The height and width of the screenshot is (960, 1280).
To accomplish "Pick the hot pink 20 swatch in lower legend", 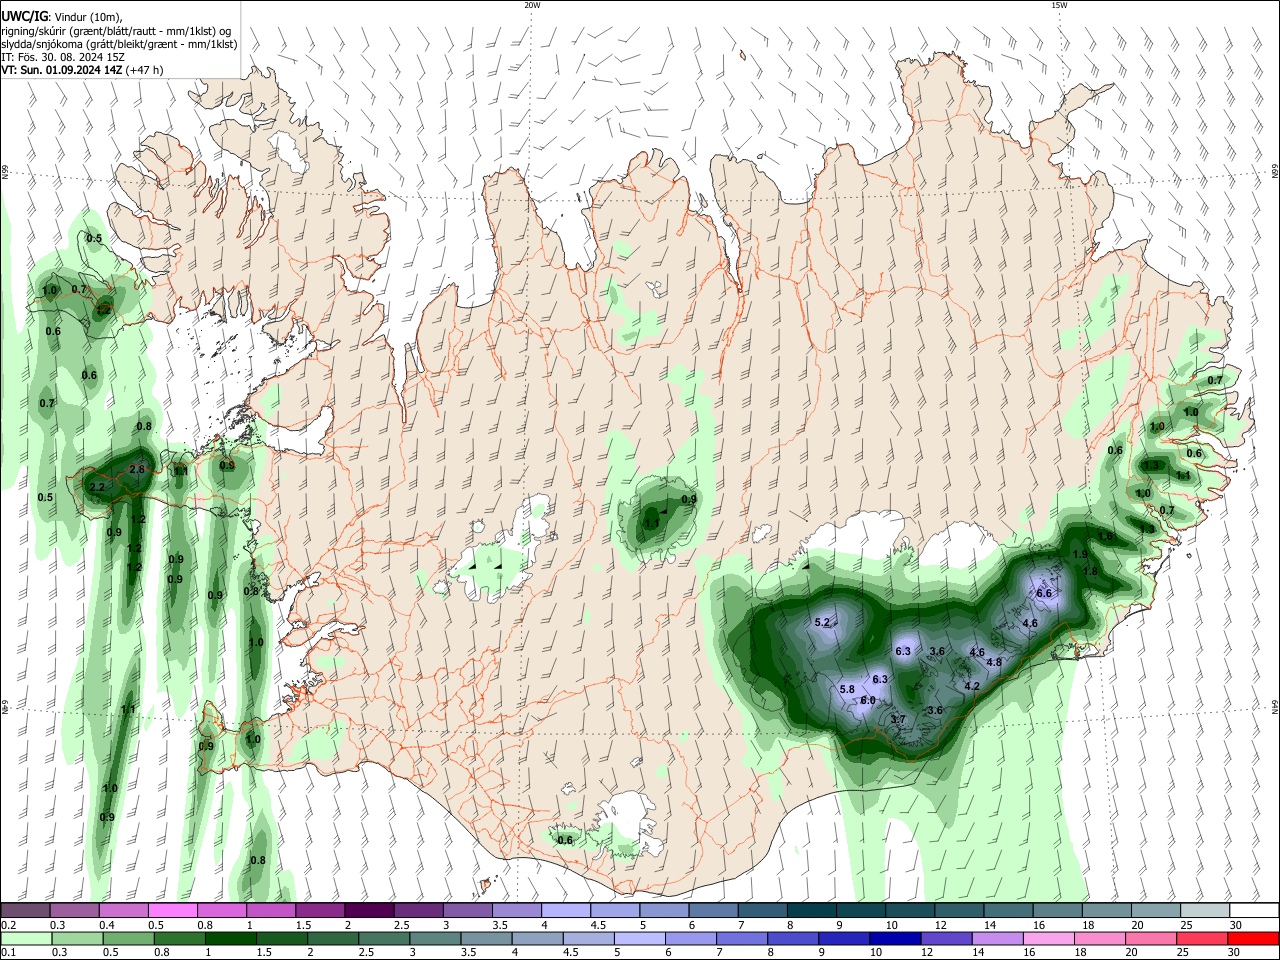I will point(1151,939).
